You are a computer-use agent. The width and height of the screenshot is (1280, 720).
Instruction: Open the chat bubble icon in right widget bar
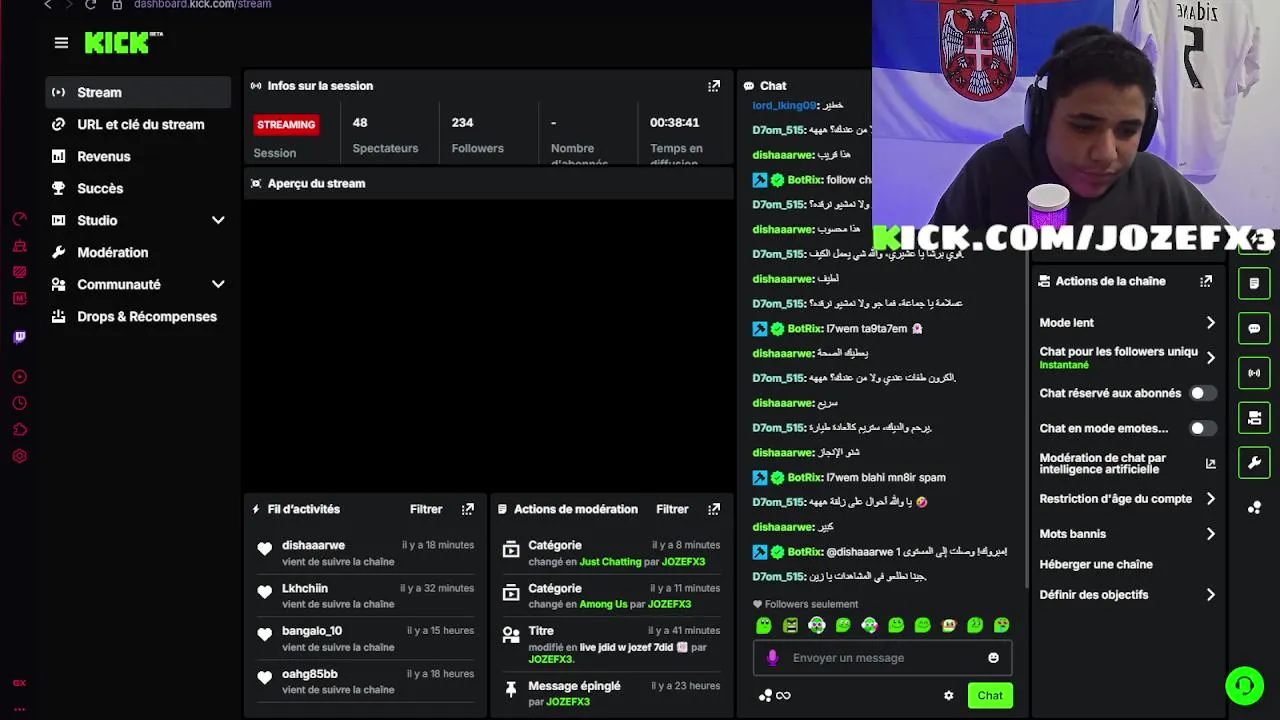(1254, 328)
